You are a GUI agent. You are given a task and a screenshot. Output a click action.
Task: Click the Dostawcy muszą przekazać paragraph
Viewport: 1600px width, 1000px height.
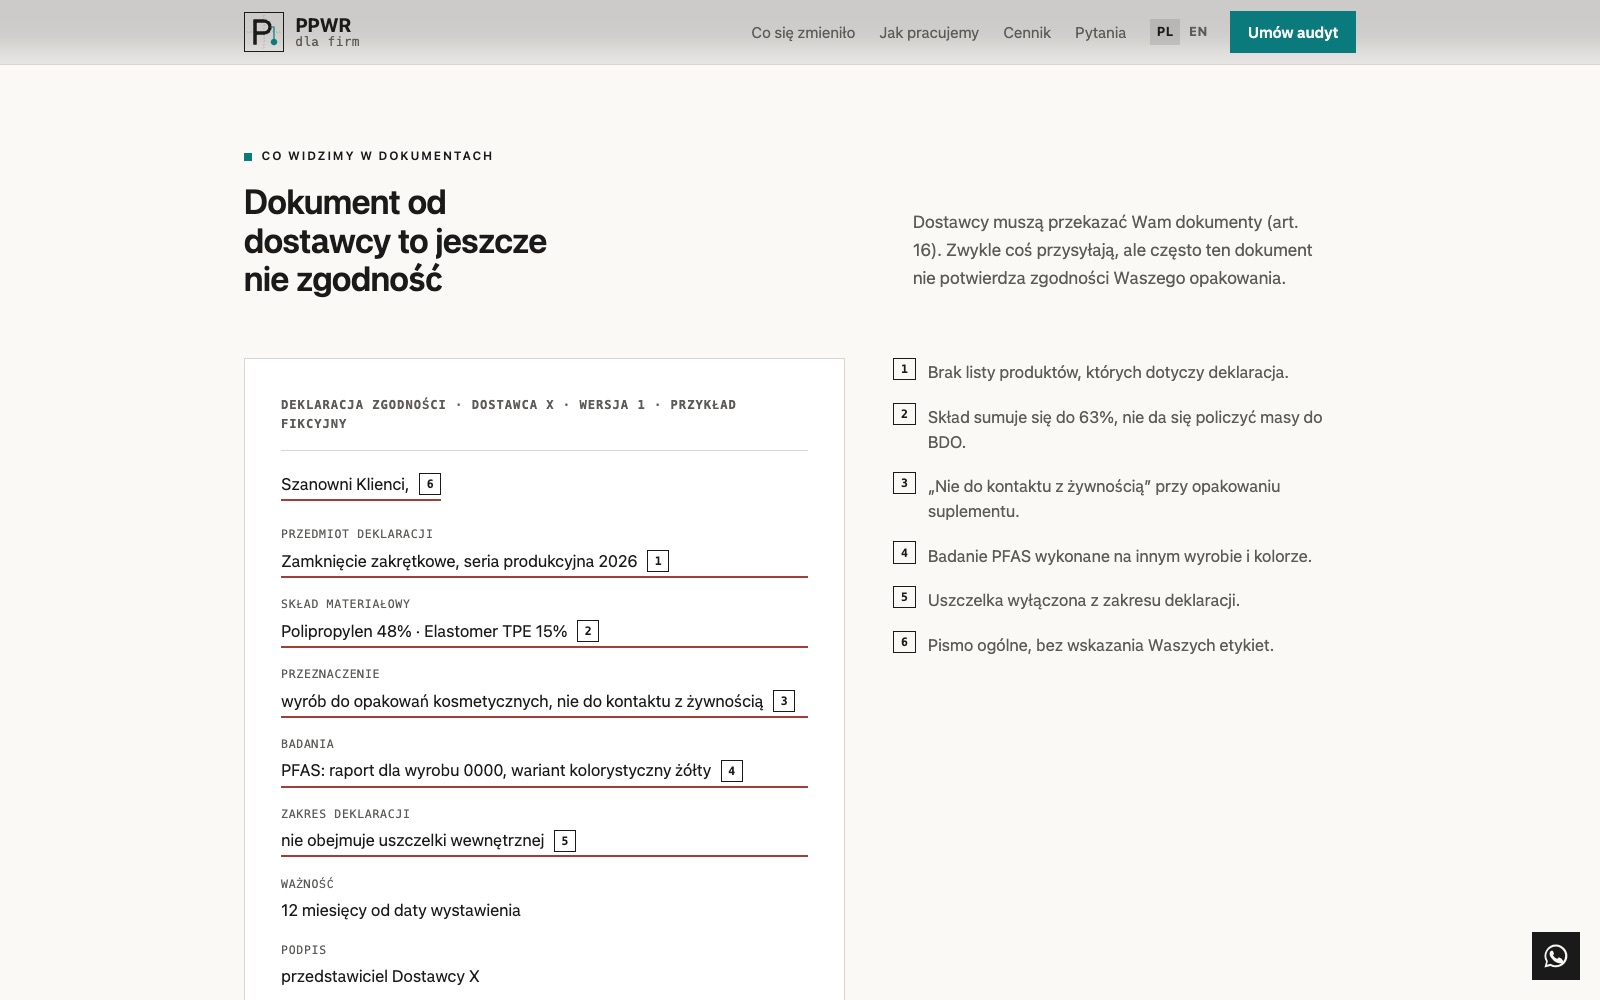[x=1112, y=250]
